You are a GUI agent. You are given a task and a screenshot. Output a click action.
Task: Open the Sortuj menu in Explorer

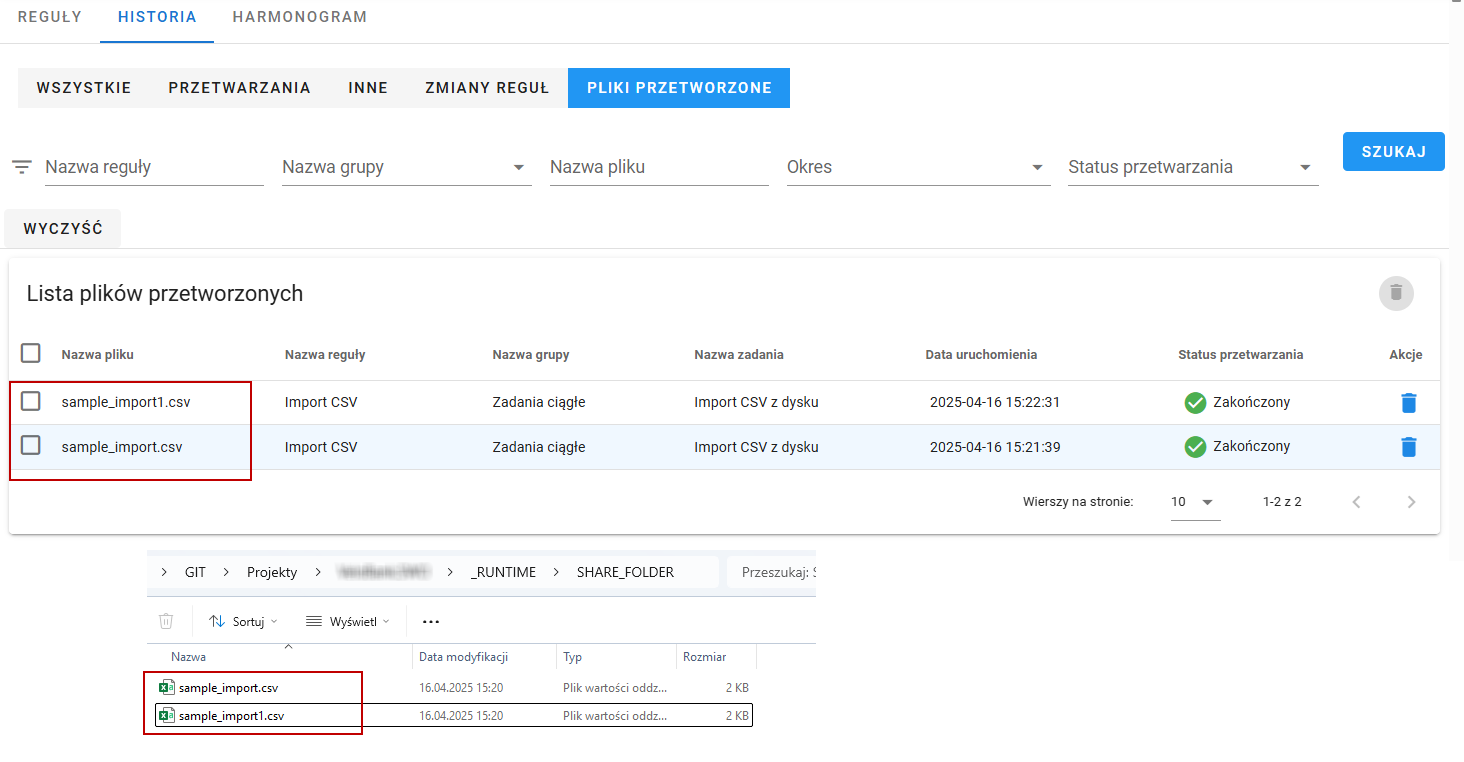pyautogui.click(x=243, y=622)
